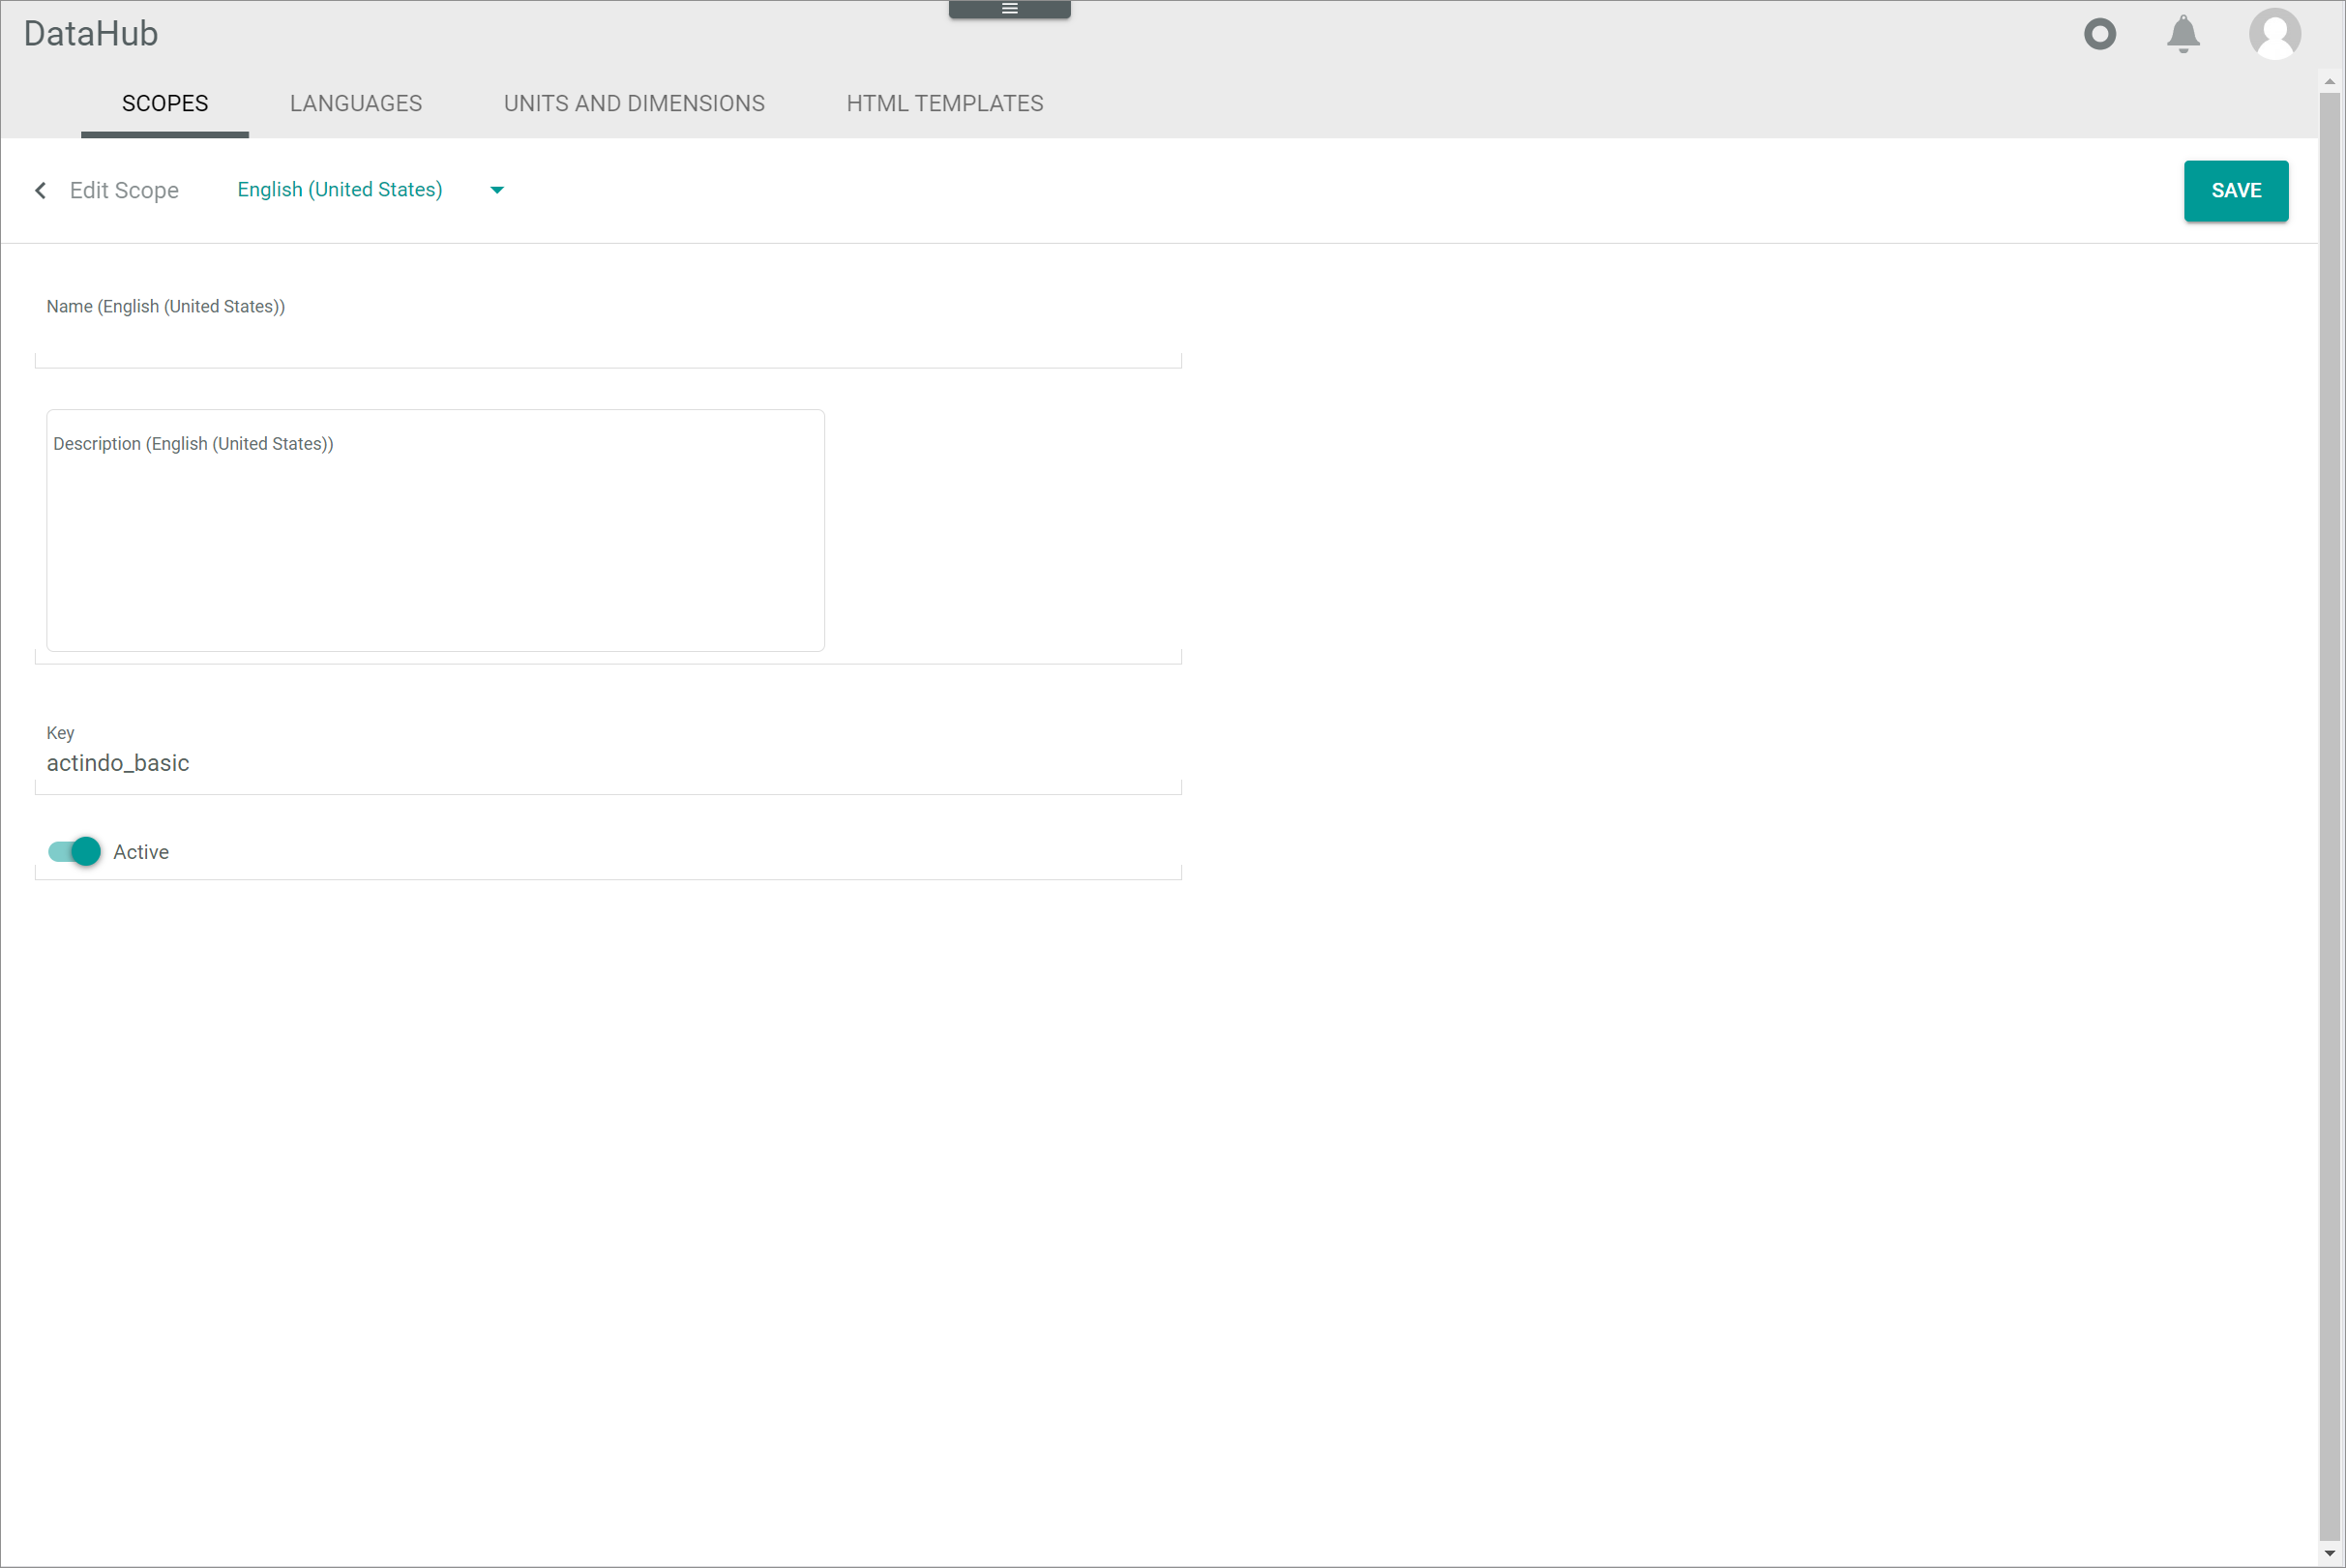Click the user profile avatar icon
The width and height of the screenshot is (2346, 1568).
point(2272,33)
